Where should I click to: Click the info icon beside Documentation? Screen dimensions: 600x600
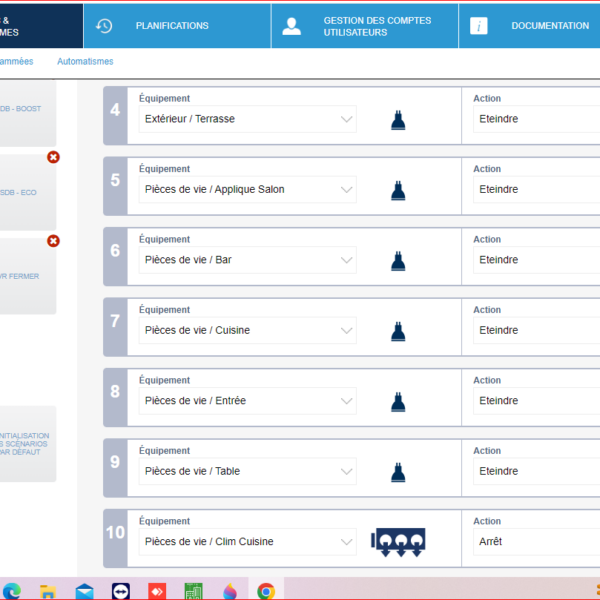[479, 26]
